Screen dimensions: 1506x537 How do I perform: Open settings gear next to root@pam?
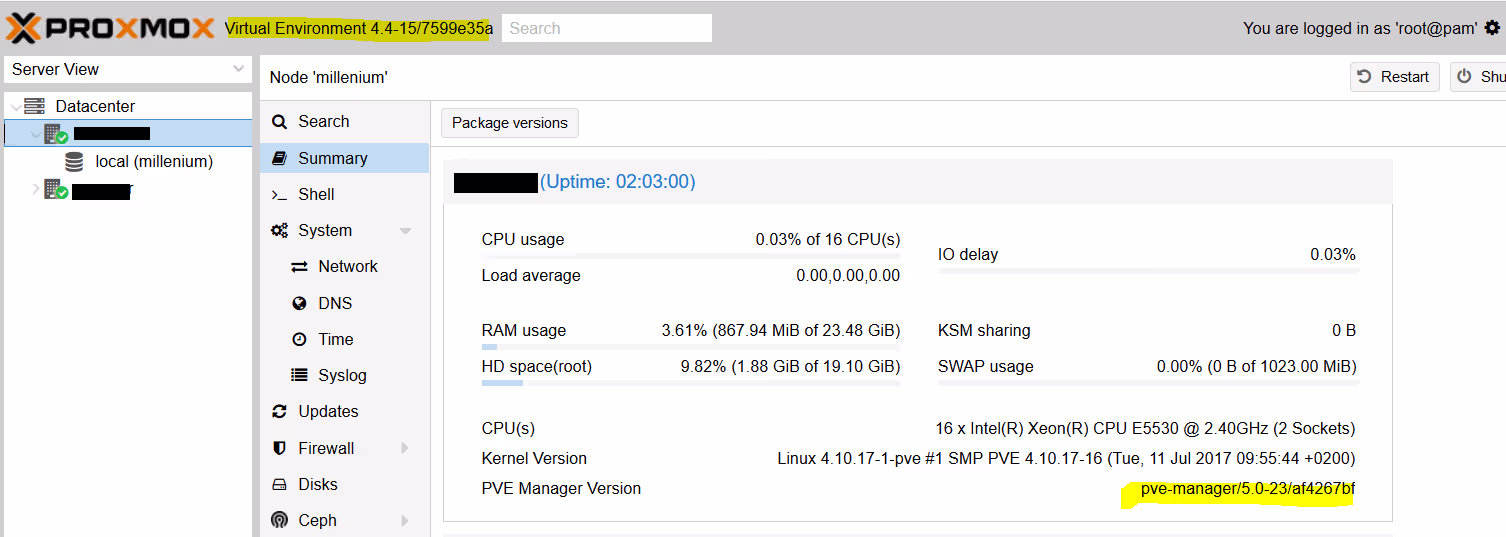1492,28
